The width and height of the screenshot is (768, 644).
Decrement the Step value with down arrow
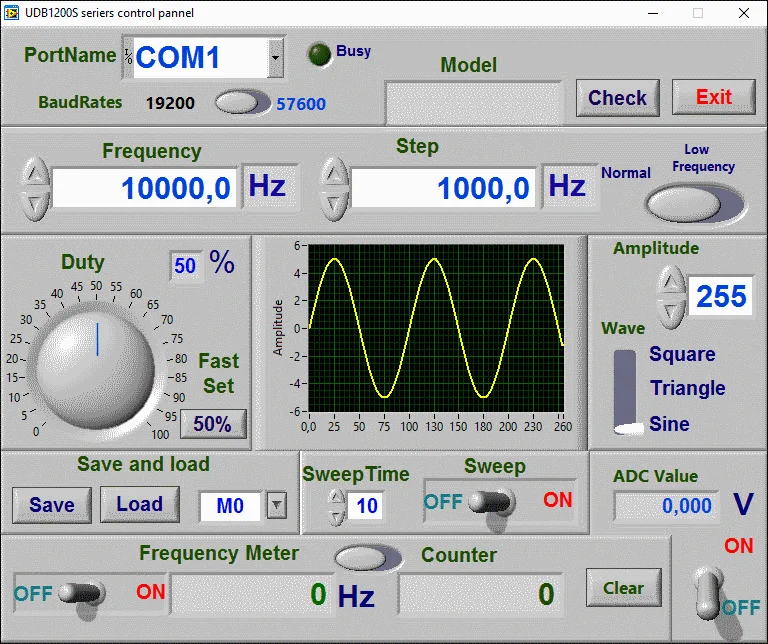(333, 202)
